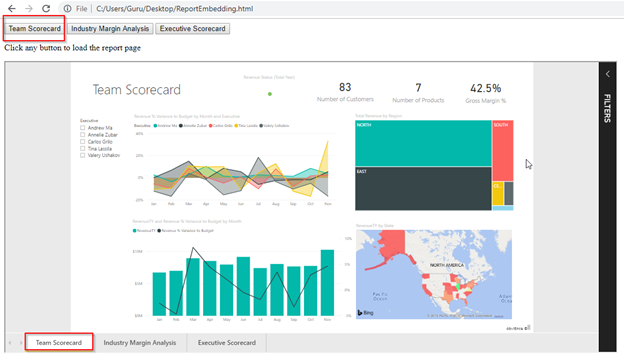The height and width of the screenshot is (361, 624).
Task: Click the 42.5% Gross Margin card
Action: [486, 93]
